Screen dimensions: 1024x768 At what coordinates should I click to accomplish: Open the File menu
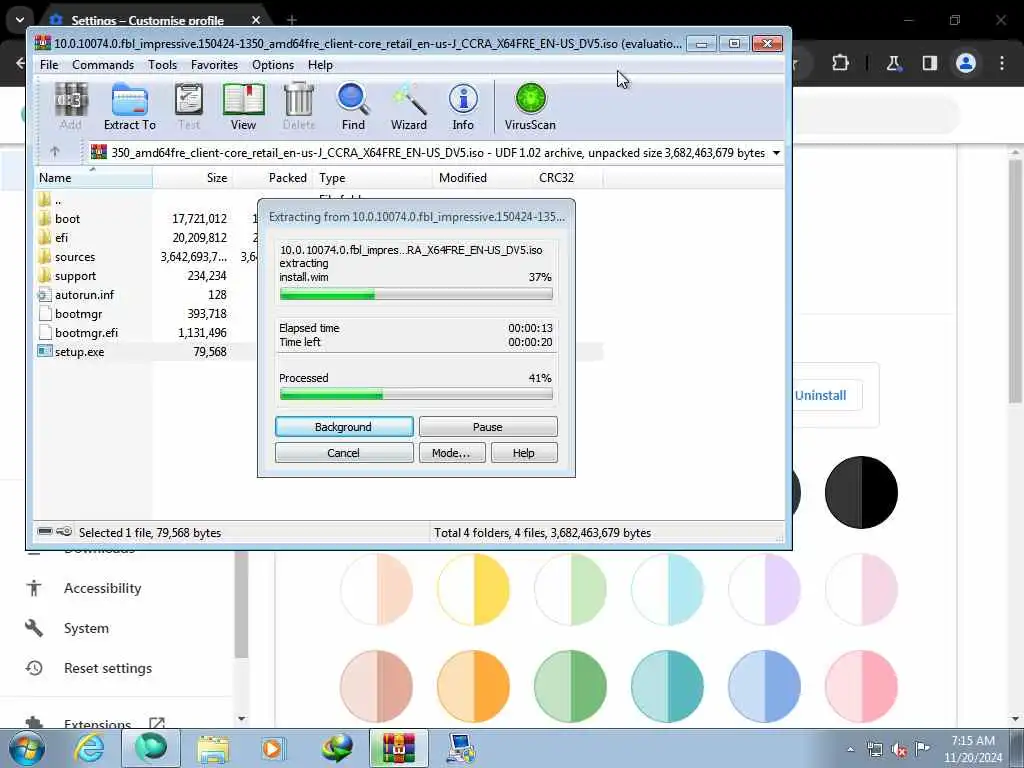(x=49, y=65)
